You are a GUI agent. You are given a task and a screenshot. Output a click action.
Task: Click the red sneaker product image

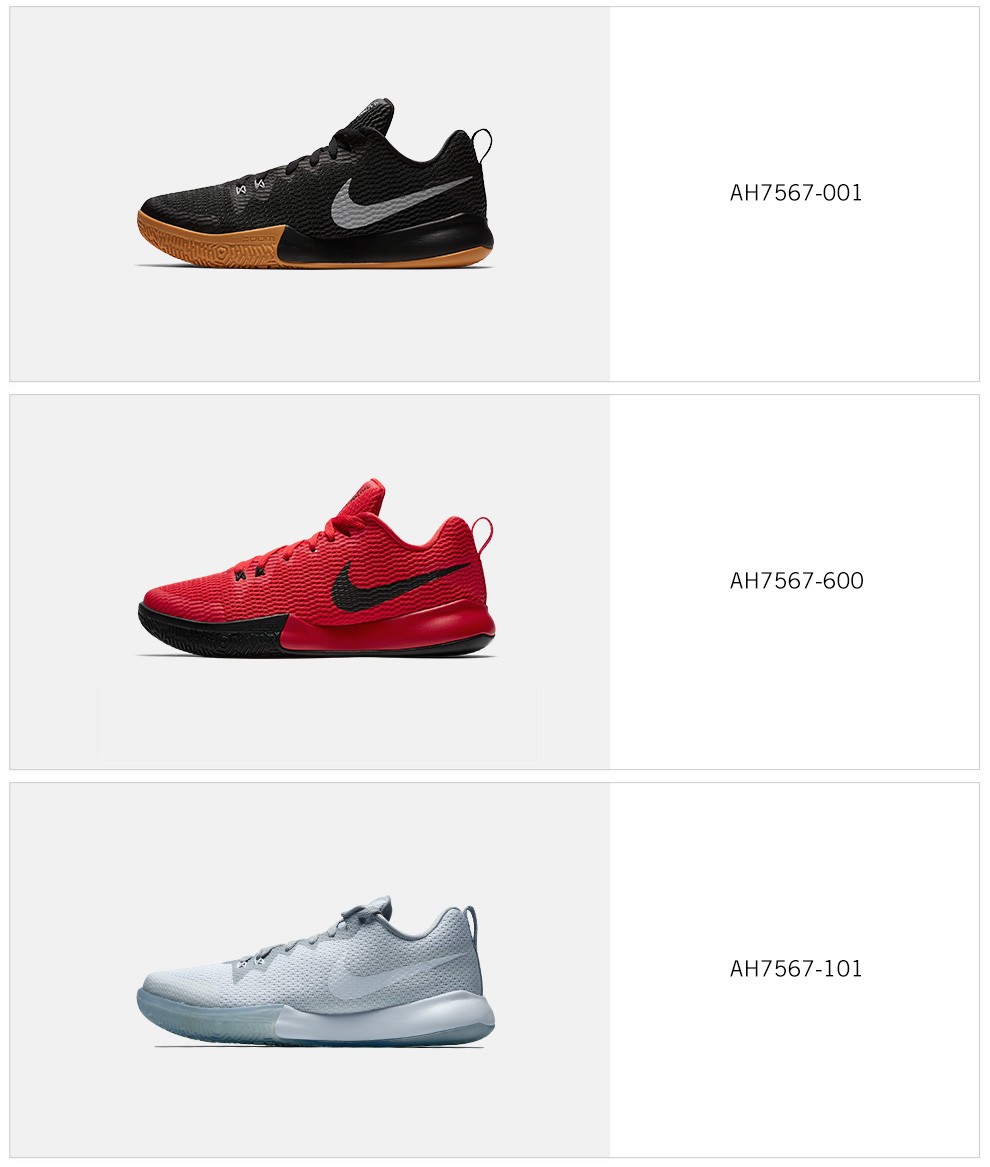tap(316, 567)
